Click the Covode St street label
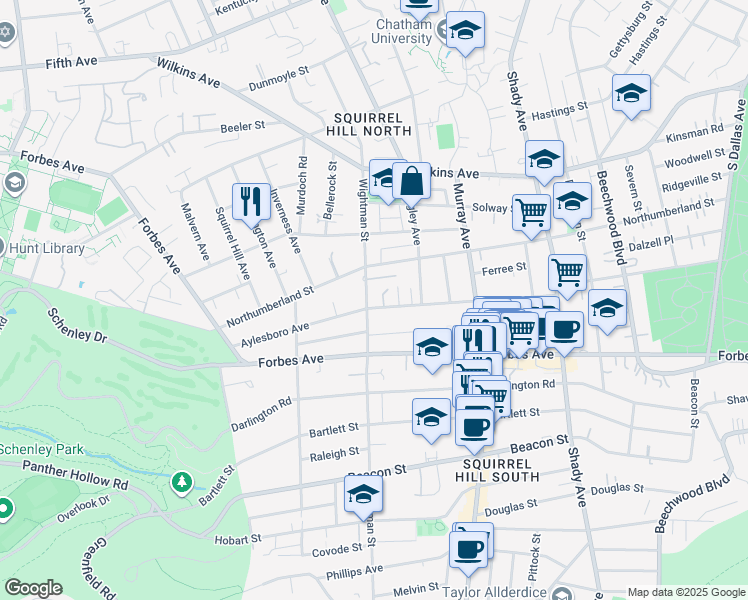 [x=337, y=550]
